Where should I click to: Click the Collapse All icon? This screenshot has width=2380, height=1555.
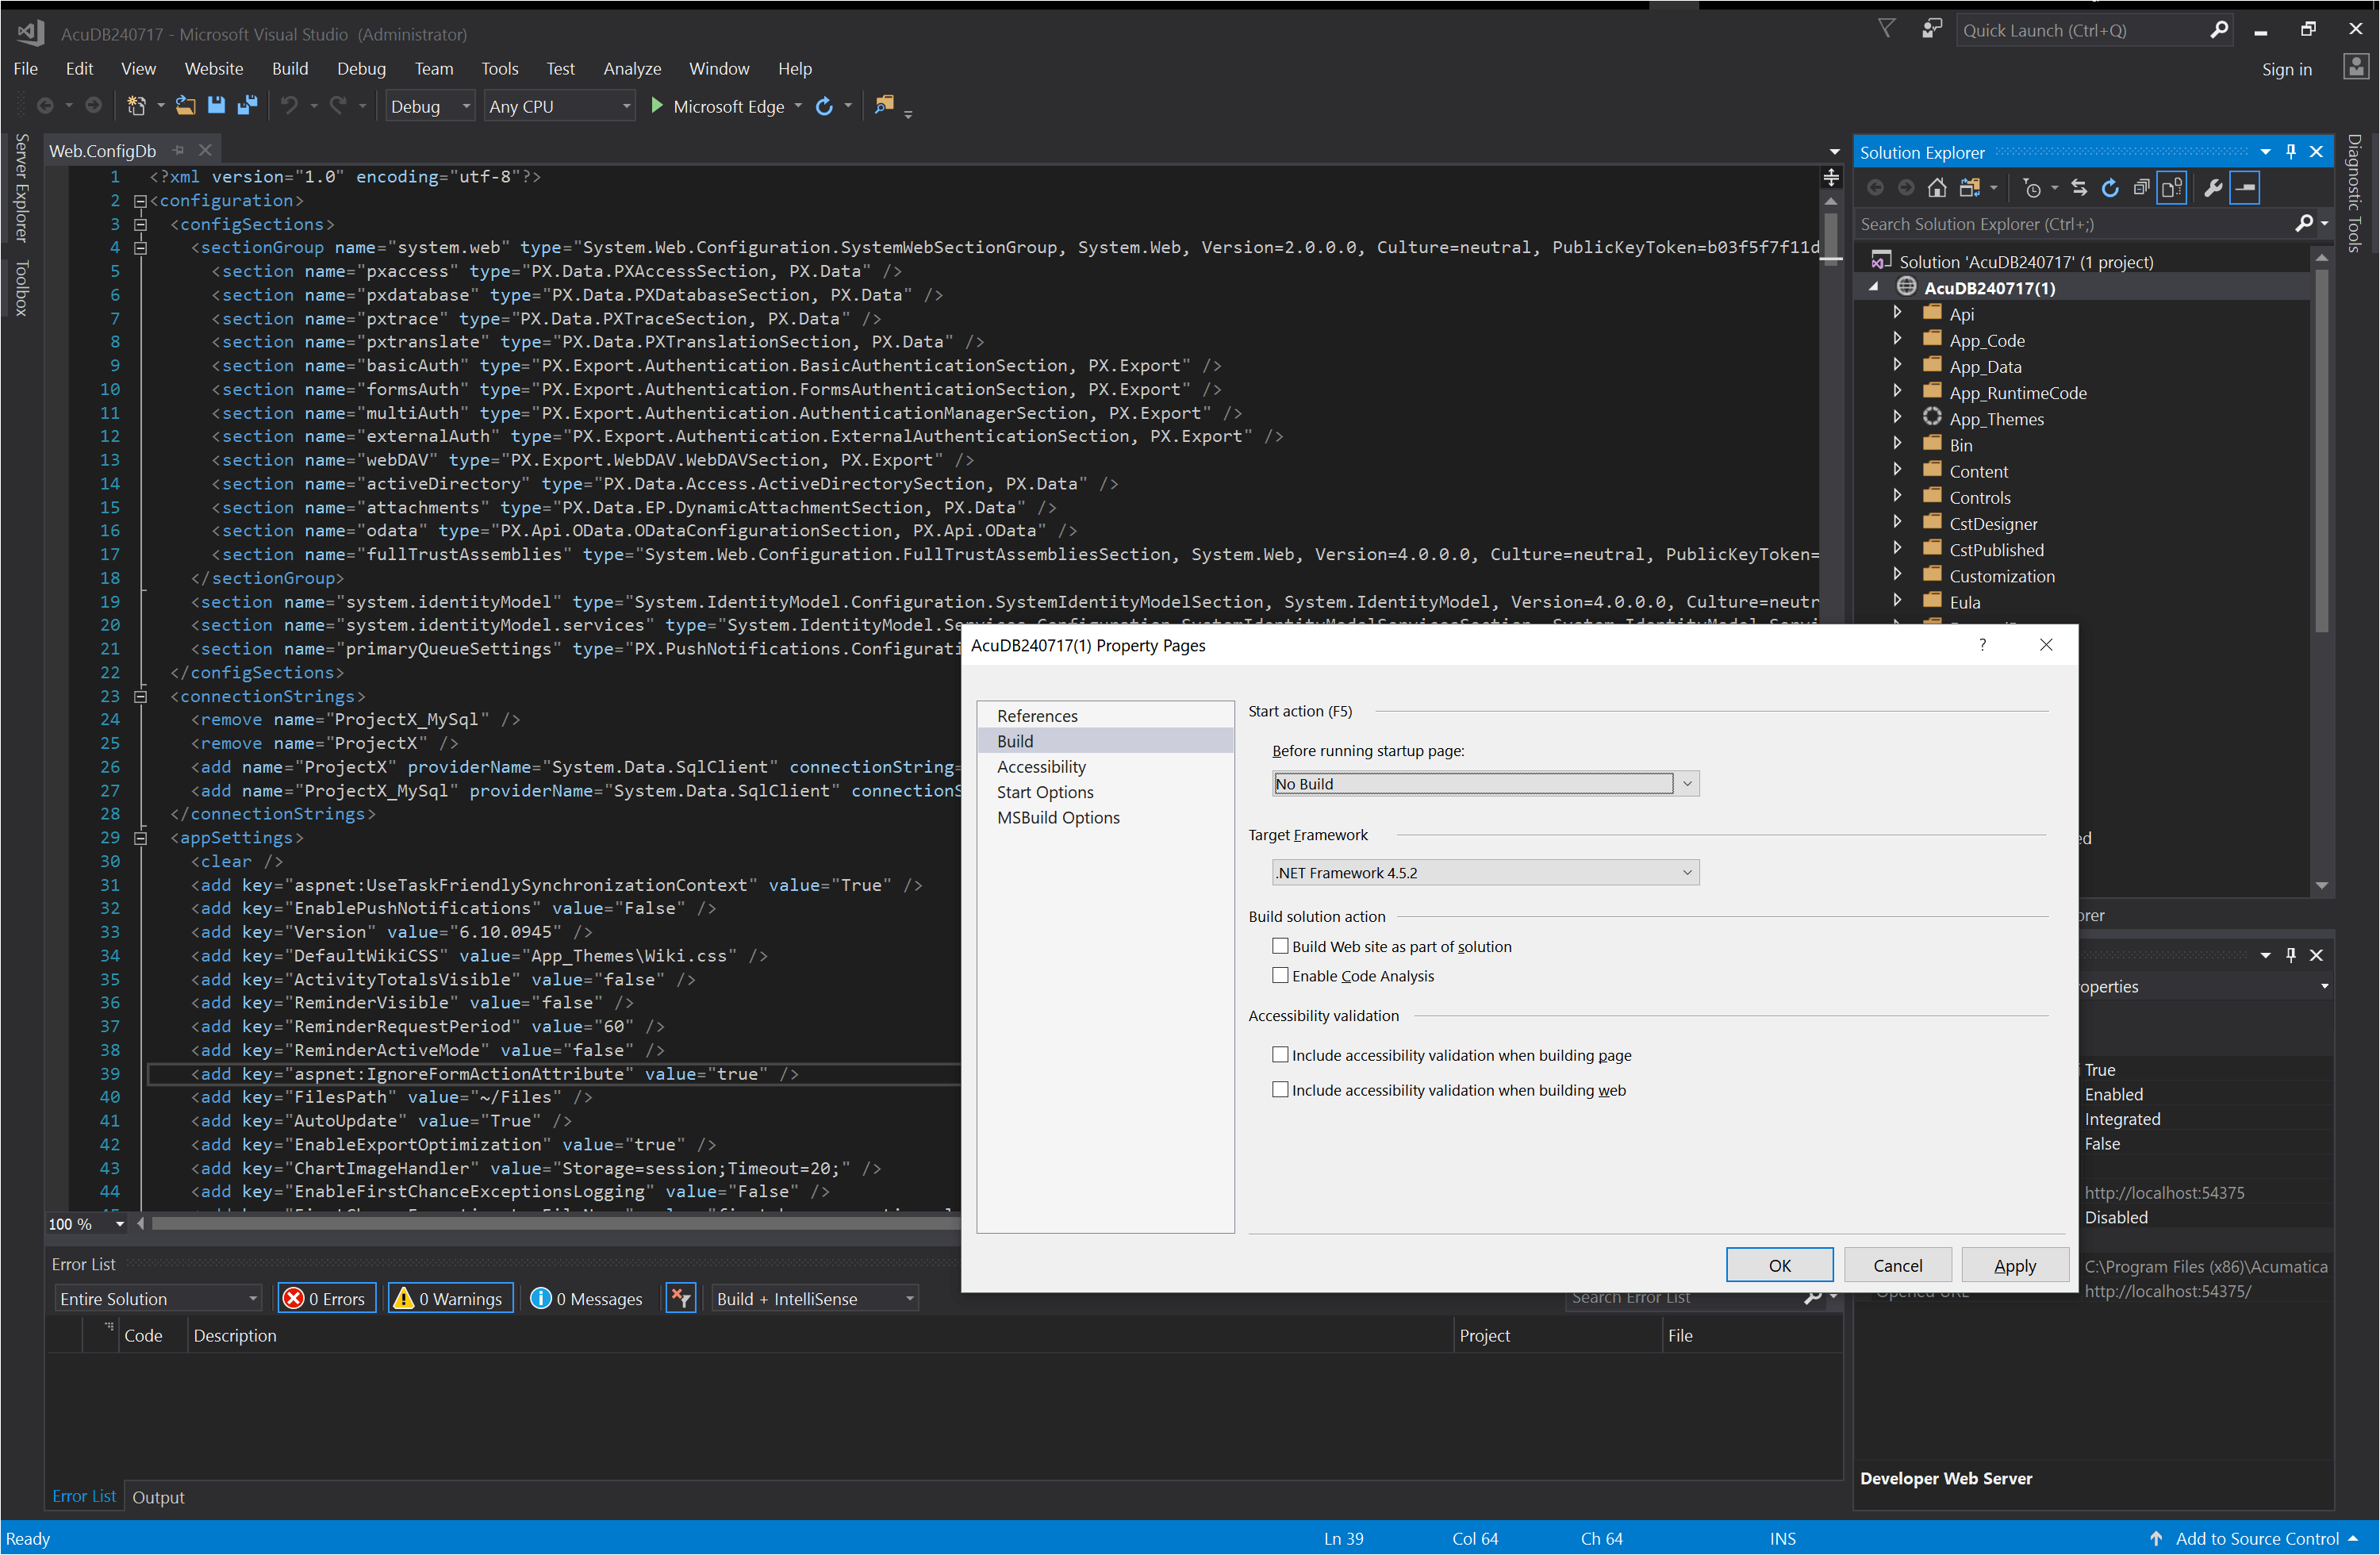click(2141, 187)
